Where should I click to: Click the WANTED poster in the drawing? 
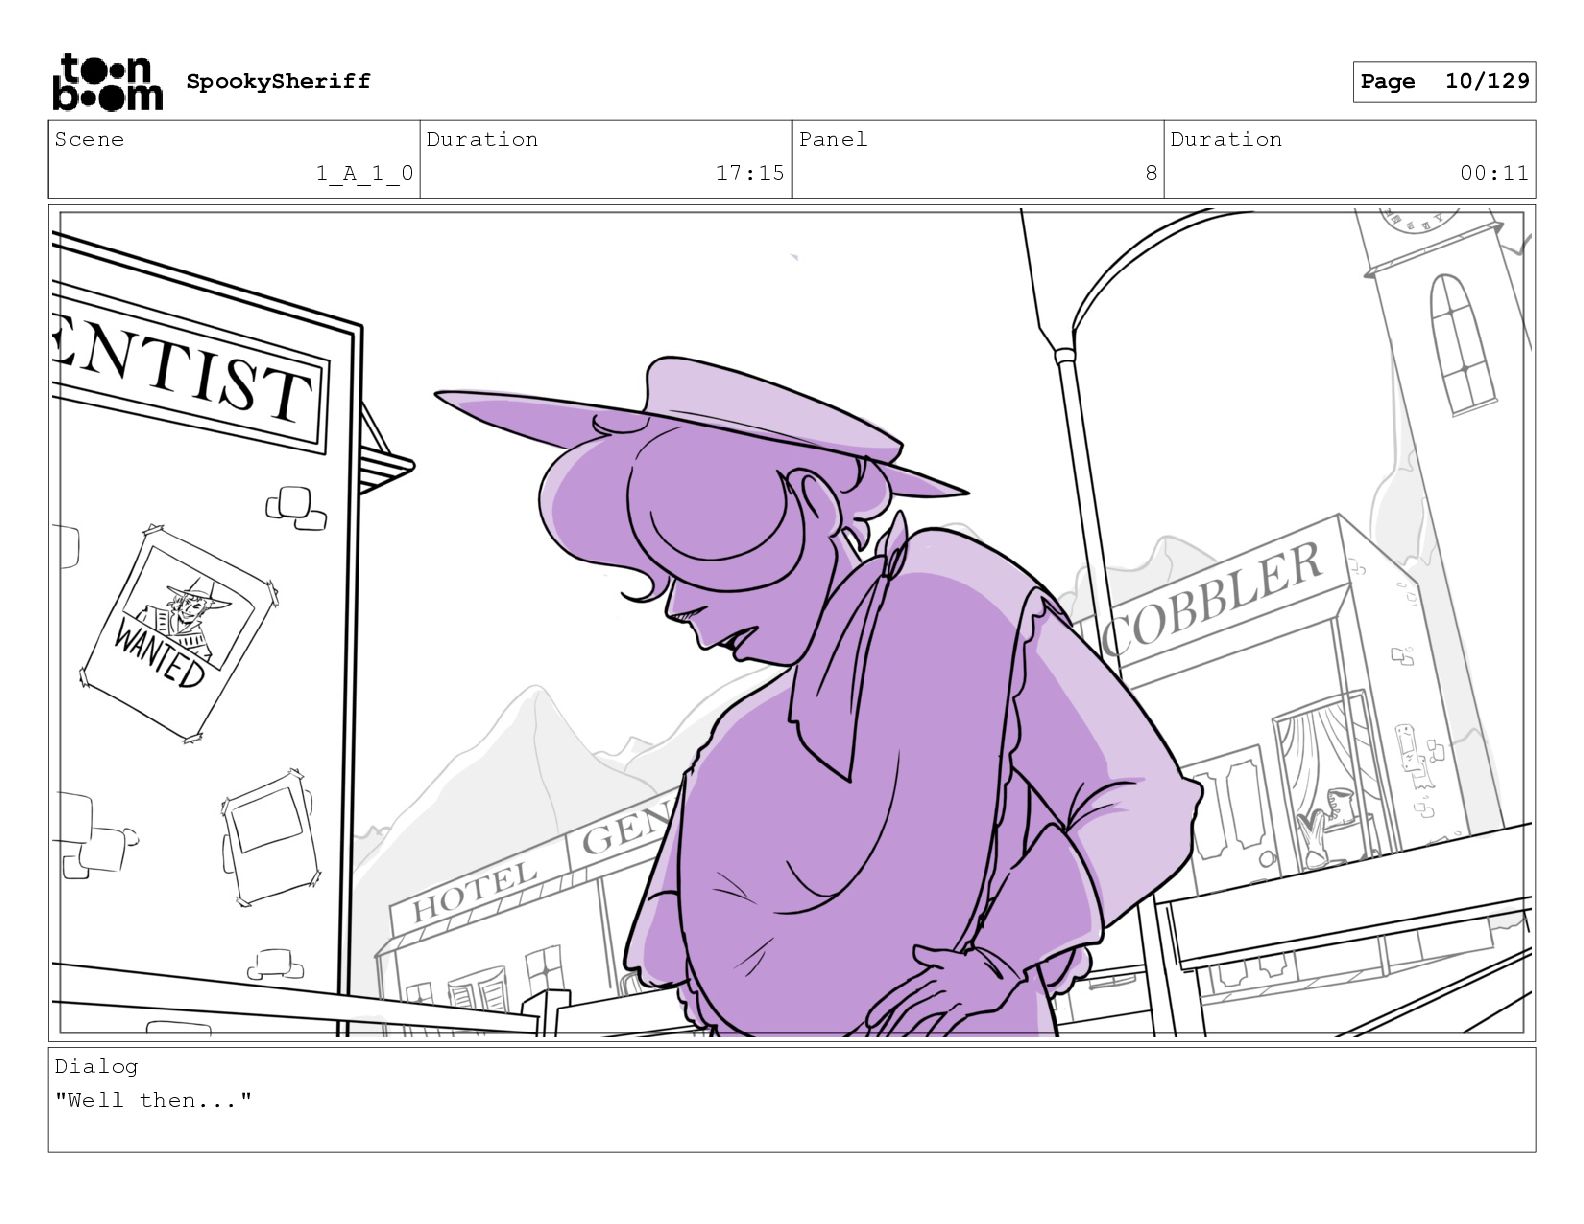(179, 633)
